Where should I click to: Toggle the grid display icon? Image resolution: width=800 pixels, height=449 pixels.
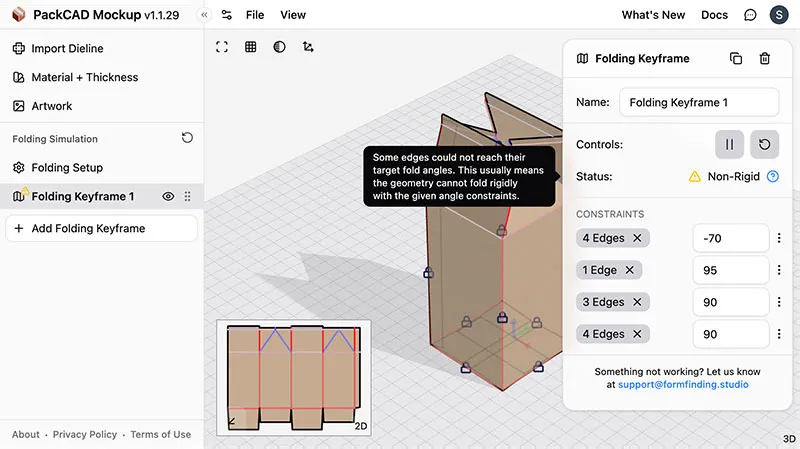tap(251, 47)
